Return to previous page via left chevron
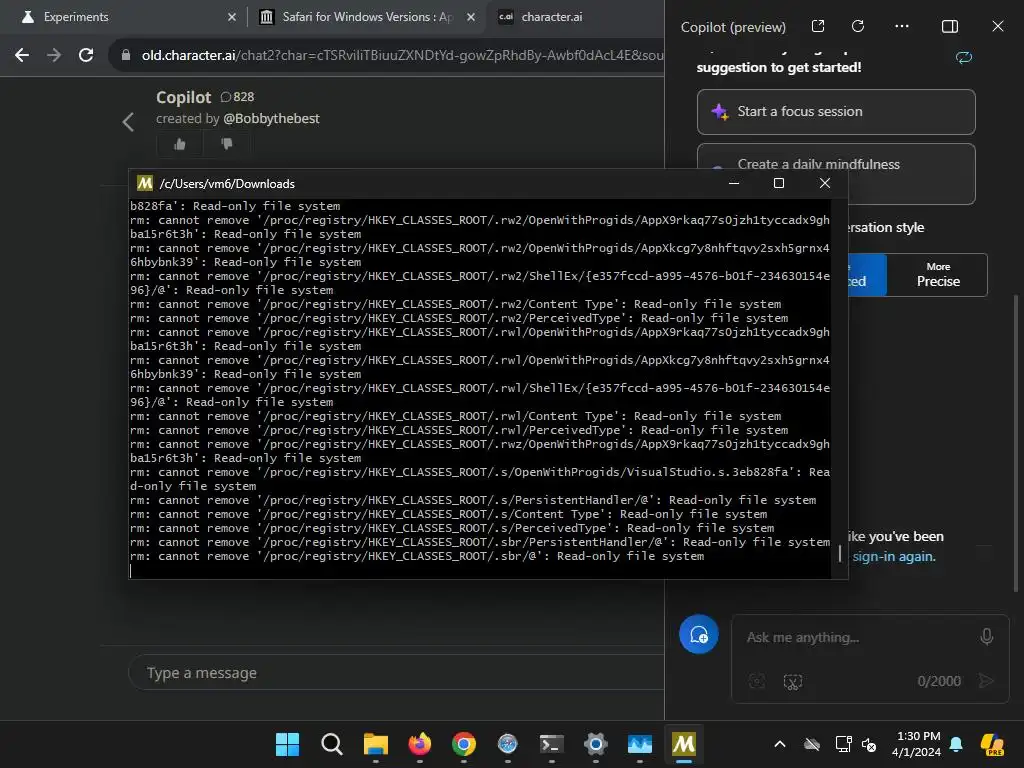The height and width of the screenshot is (768, 1024). point(128,121)
